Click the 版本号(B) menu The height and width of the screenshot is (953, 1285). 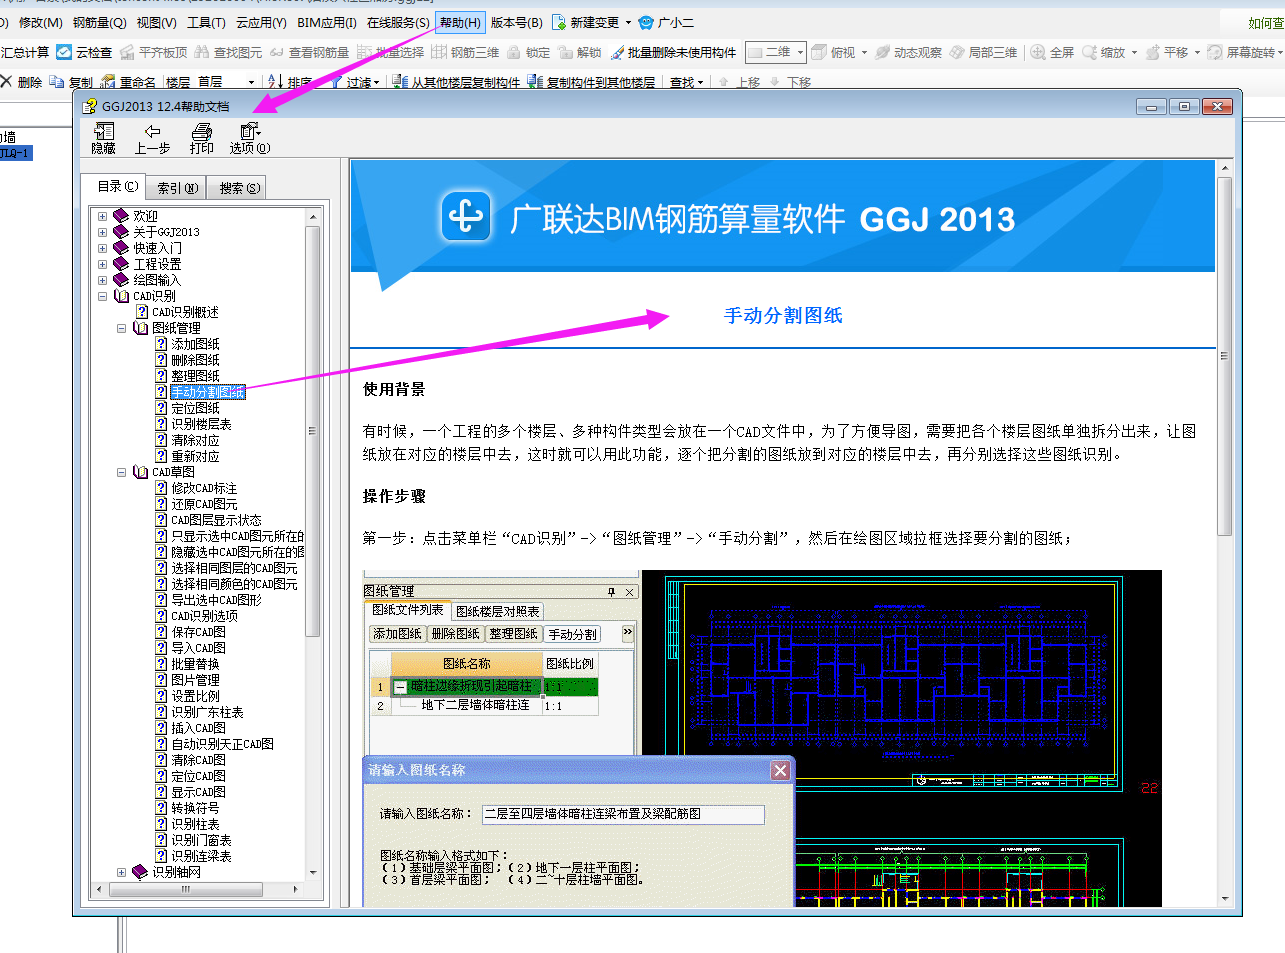point(516,22)
